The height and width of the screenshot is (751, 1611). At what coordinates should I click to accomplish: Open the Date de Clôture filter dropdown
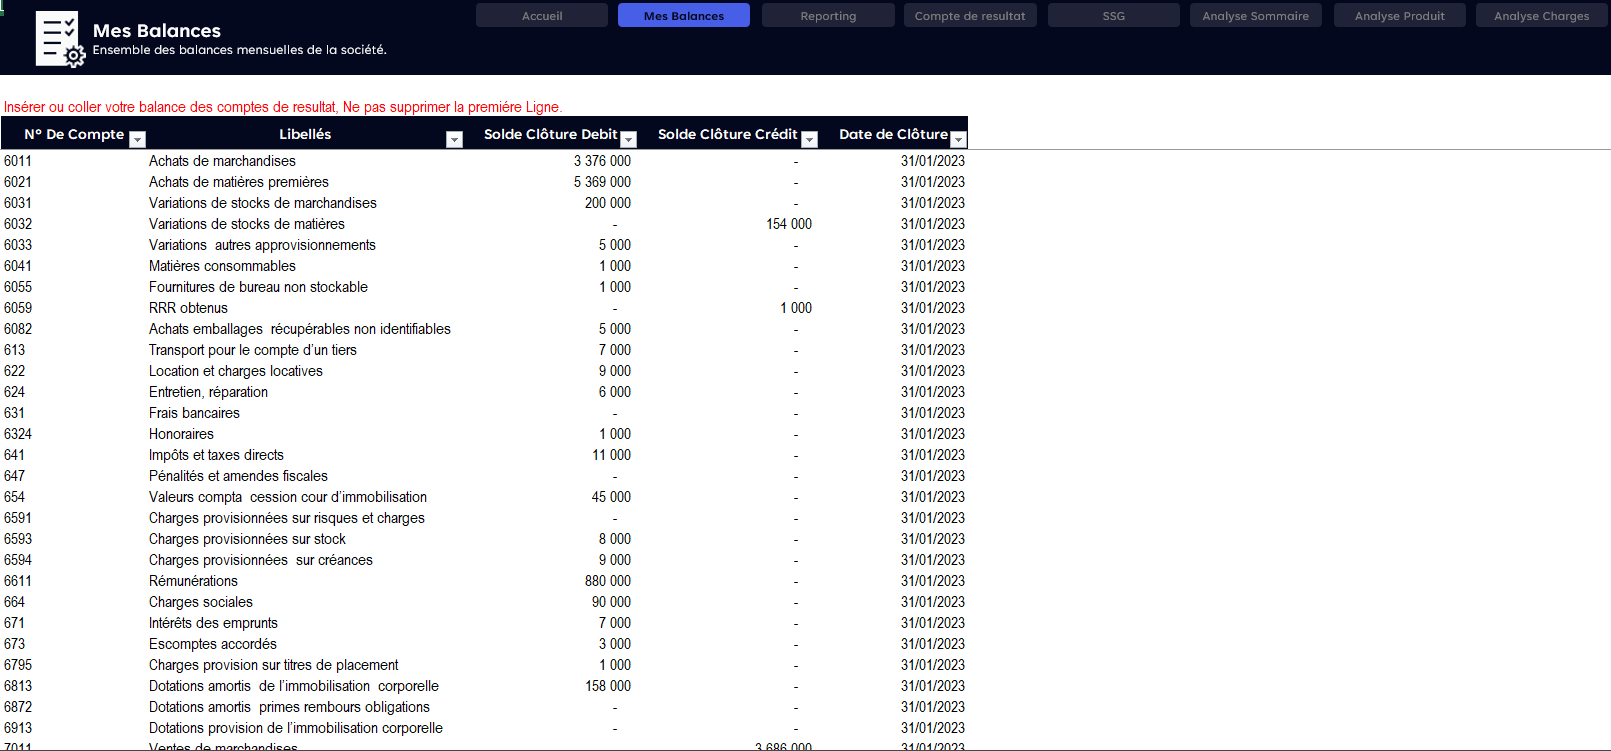[958, 139]
